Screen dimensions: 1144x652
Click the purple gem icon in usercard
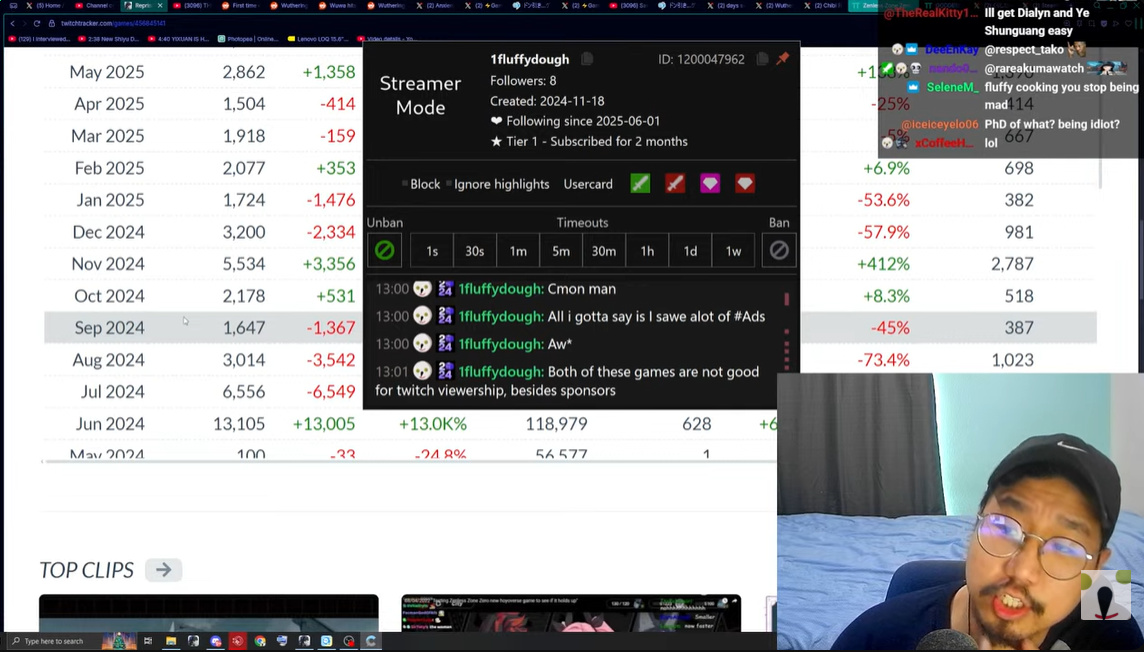click(710, 184)
